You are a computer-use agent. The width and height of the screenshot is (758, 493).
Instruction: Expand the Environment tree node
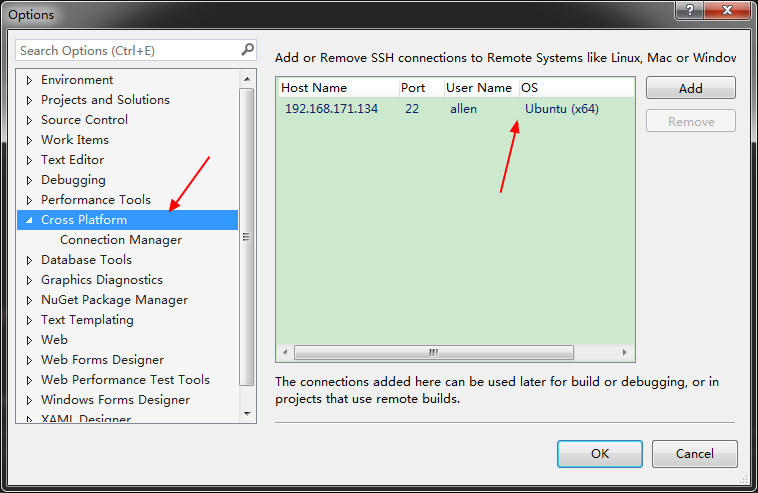click(29, 80)
